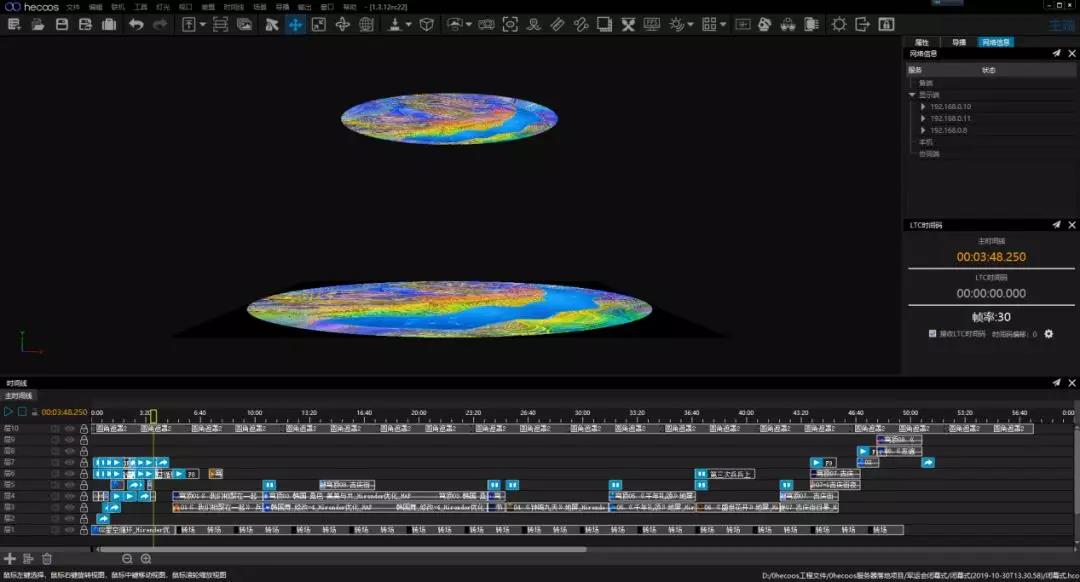Screen dimensions: 1080x582
Task: Stop timeline playback
Action: (22, 412)
